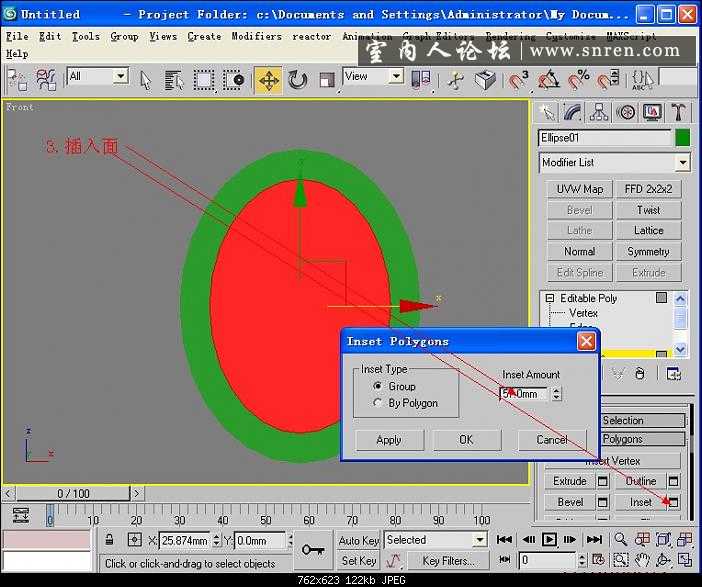Open Select by Name list
The image size is (702, 587).
click(174, 80)
